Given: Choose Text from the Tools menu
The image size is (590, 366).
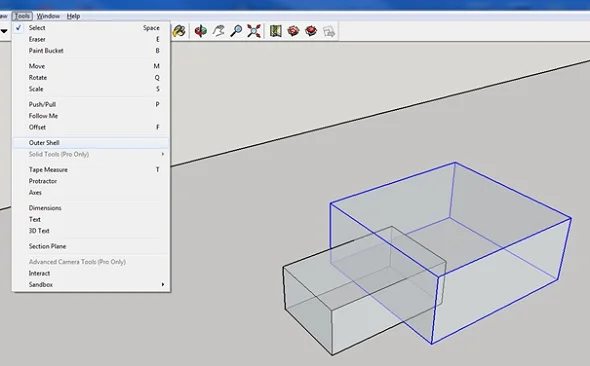Looking at the screenshot, I should pos(91,219).
